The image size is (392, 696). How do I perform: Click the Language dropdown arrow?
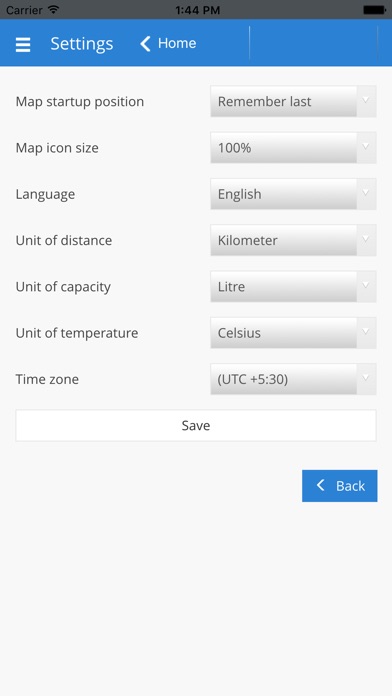(x=366, y=194)
